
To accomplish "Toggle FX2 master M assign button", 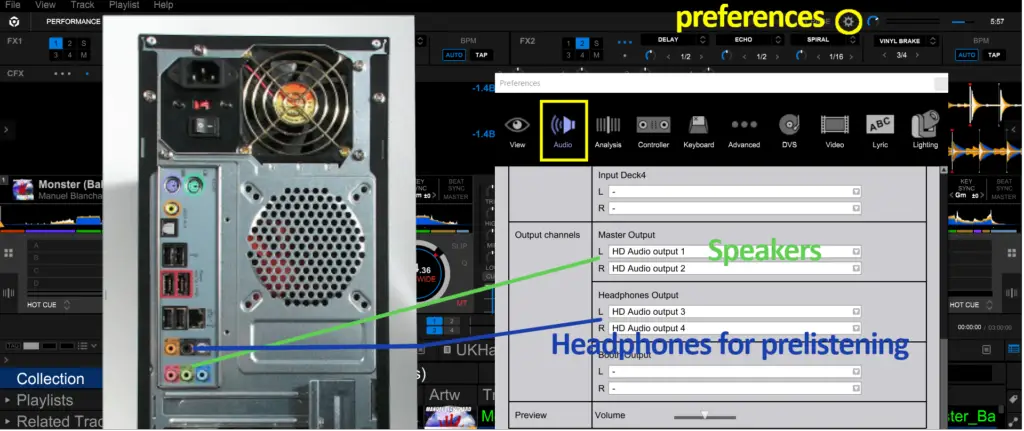I will tap(597, 55).
